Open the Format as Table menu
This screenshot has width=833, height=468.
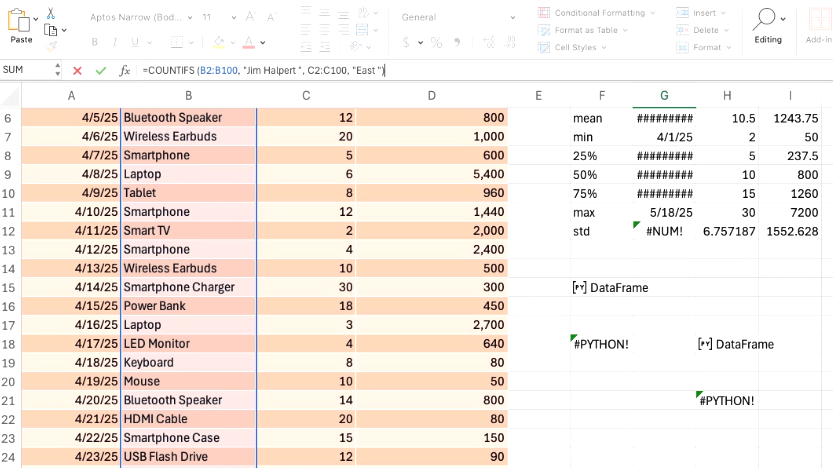tap(583, 30)
